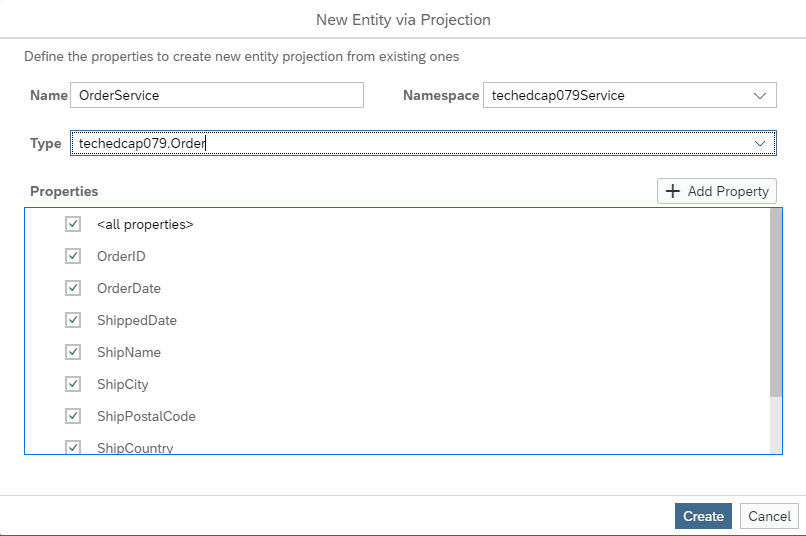The width and height of the screenshot is (806, 536).
Task: Click the plus icon on Add Property
Action: click(672, 191)
